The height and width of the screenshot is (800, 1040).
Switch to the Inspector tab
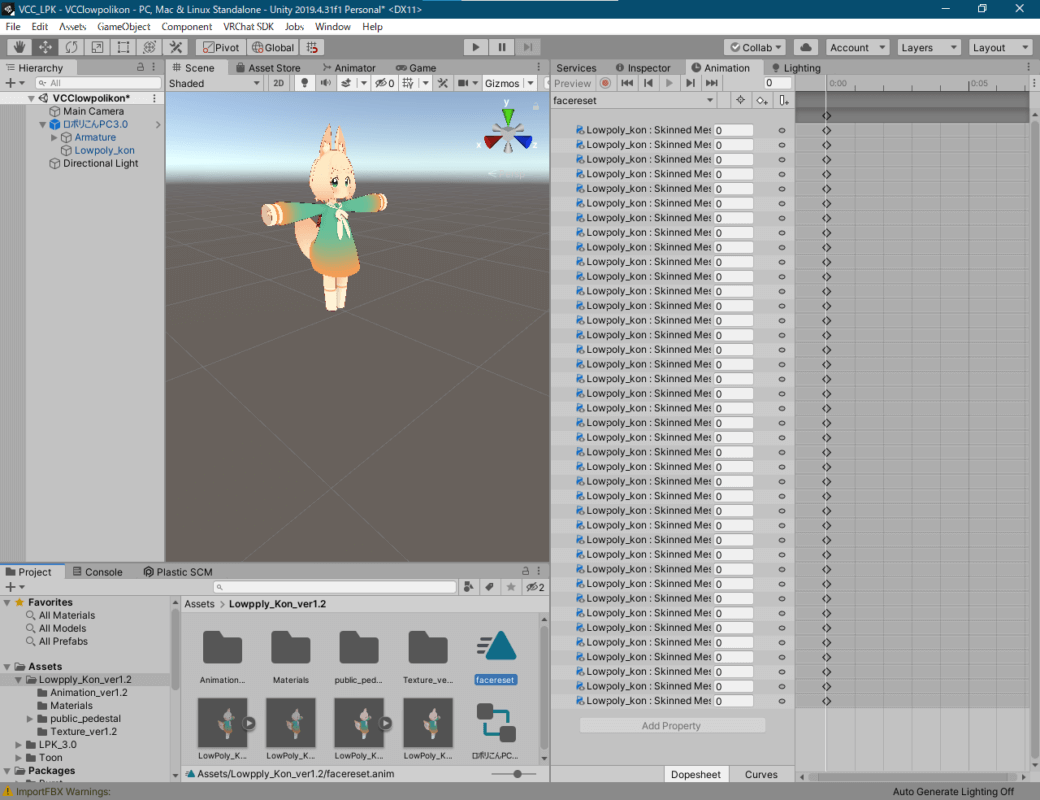[x=642, y=68]
